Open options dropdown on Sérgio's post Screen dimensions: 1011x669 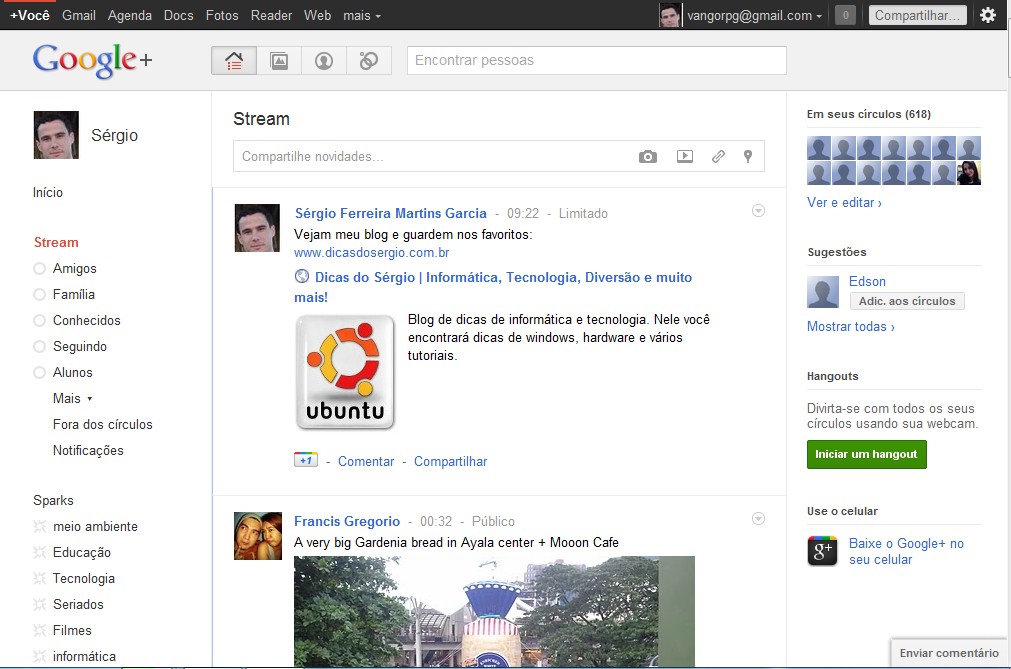pos(758,211)
